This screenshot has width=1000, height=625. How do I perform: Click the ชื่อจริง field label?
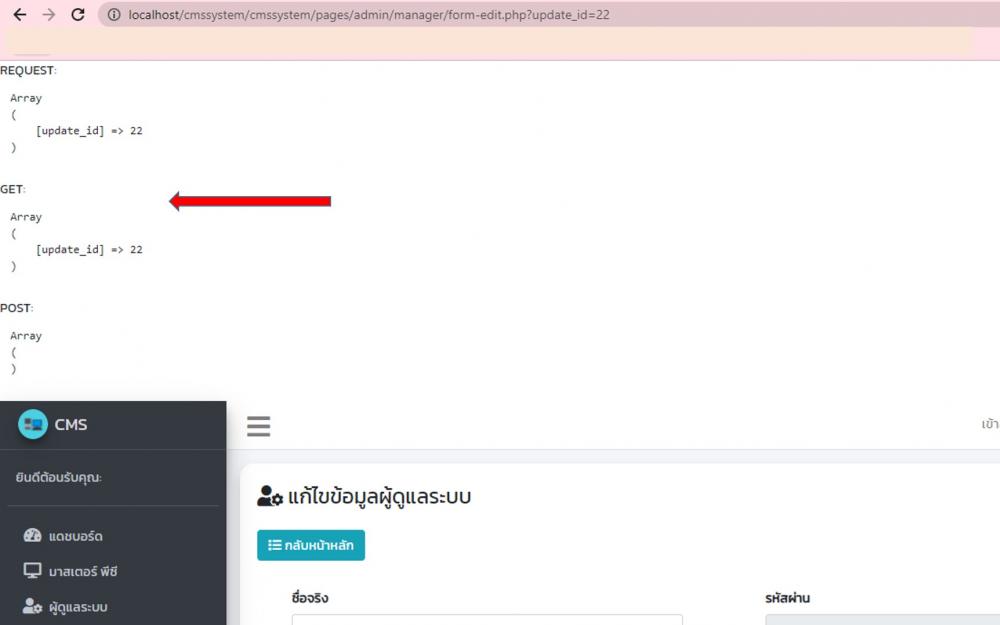(x=310, y=598)
